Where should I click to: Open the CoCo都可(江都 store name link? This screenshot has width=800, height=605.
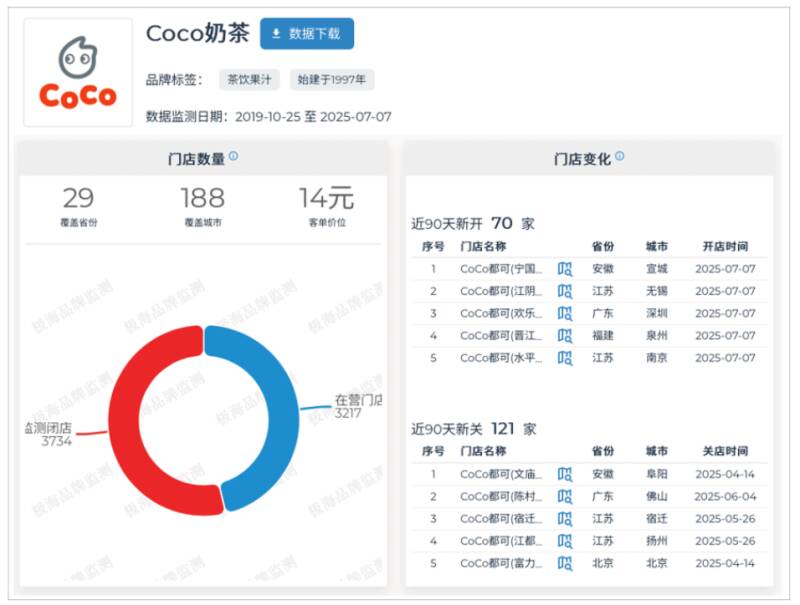tap(501, 541)
